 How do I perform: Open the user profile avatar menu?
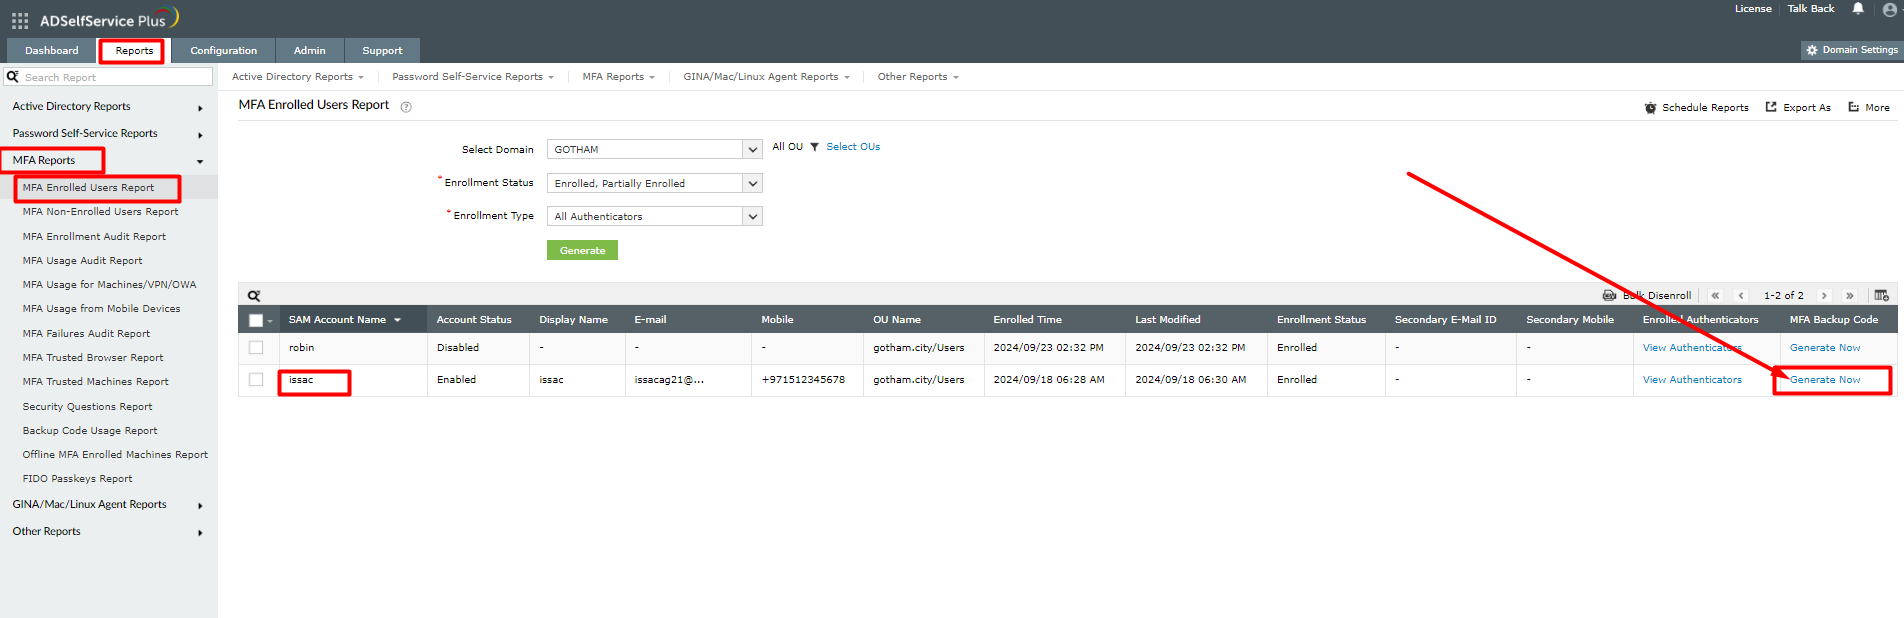1889,10
